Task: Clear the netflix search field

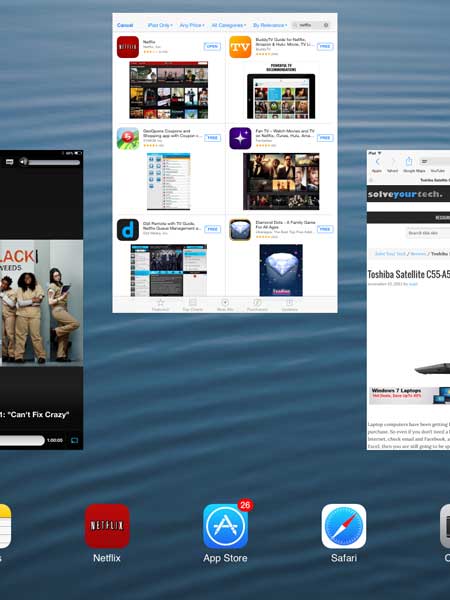Action: [326, 25]
